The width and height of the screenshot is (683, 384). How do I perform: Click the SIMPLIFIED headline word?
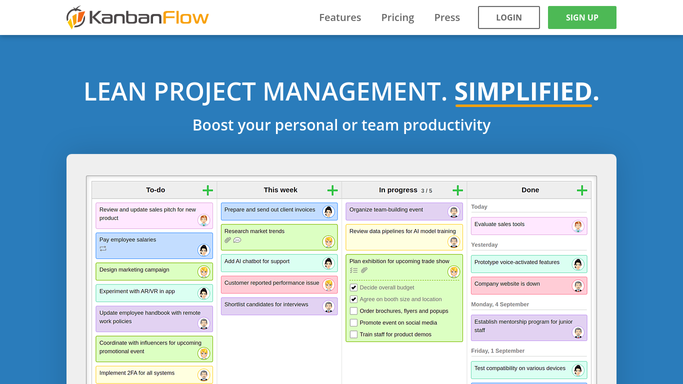[523, 92]
